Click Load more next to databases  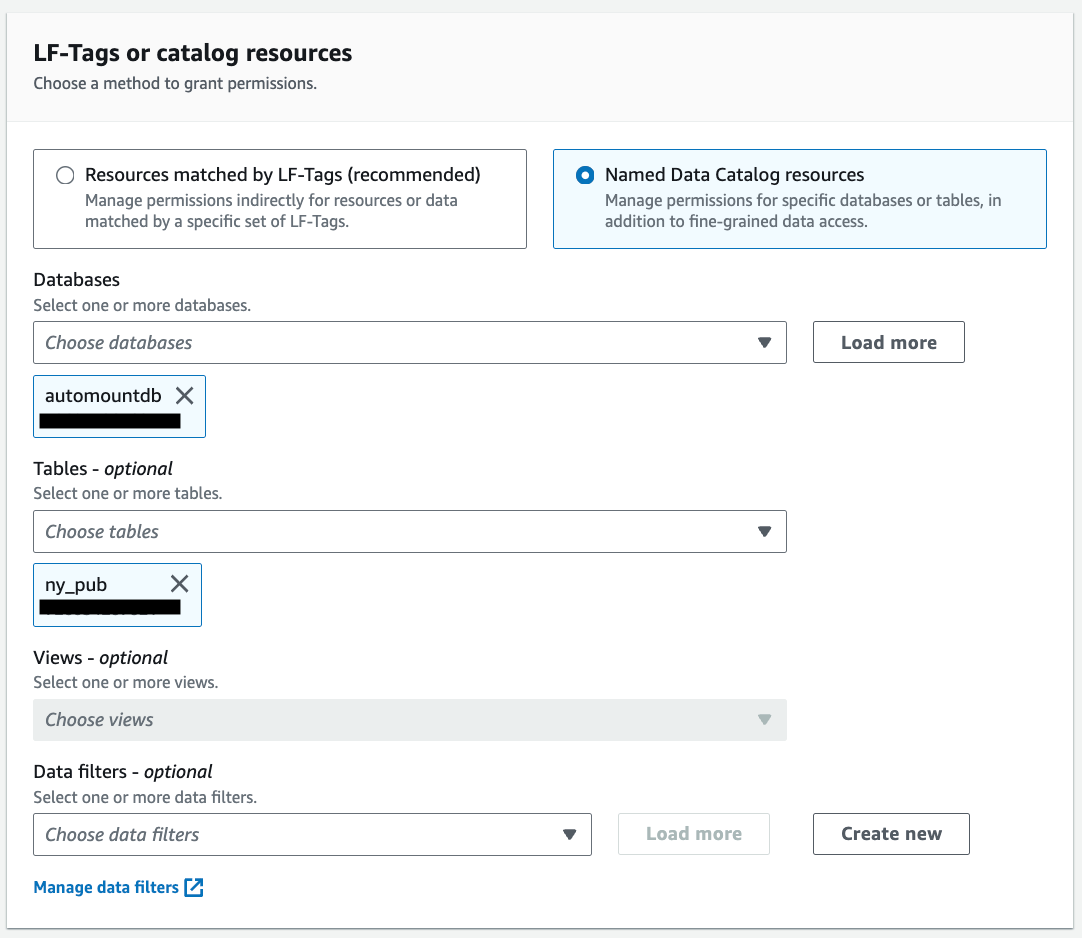(x=888, y=342)
